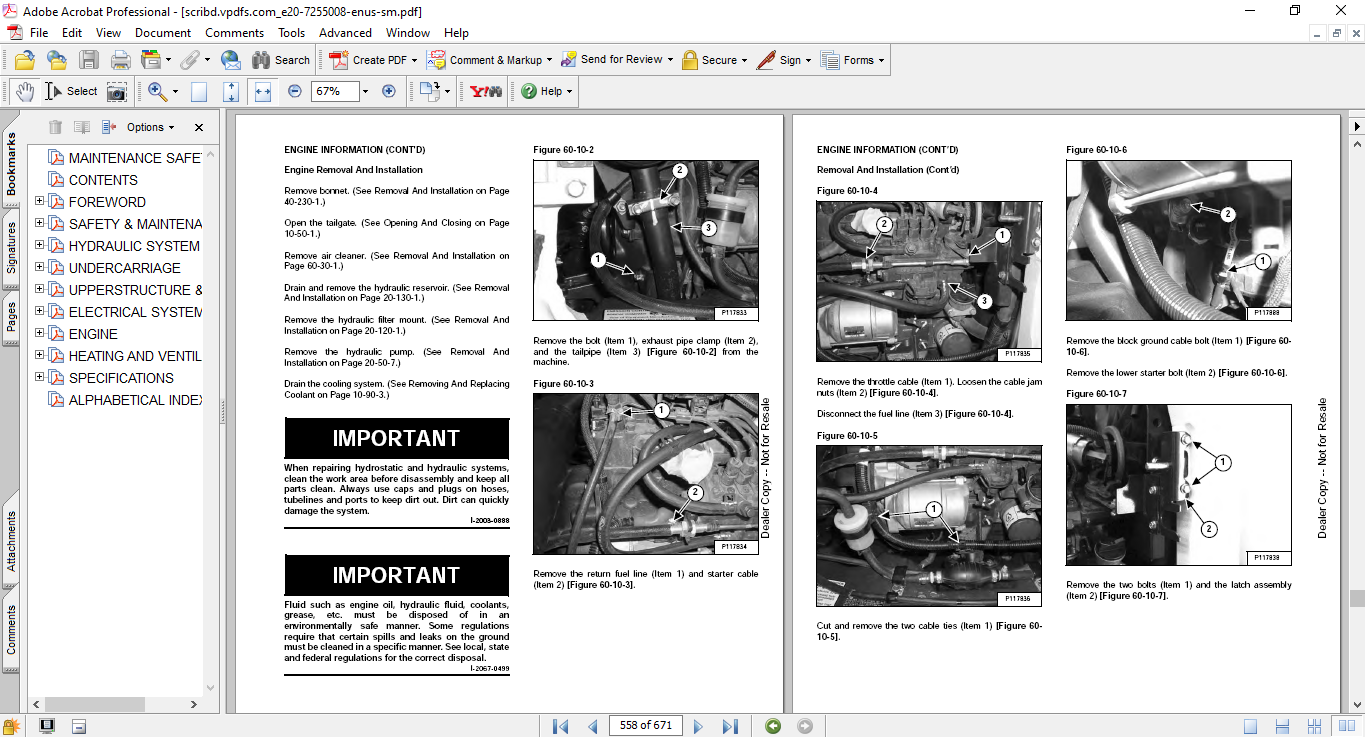Click the greyed Next View arrow
The width and height of the screenshot is (1365, 737).
tap(804, 726)
